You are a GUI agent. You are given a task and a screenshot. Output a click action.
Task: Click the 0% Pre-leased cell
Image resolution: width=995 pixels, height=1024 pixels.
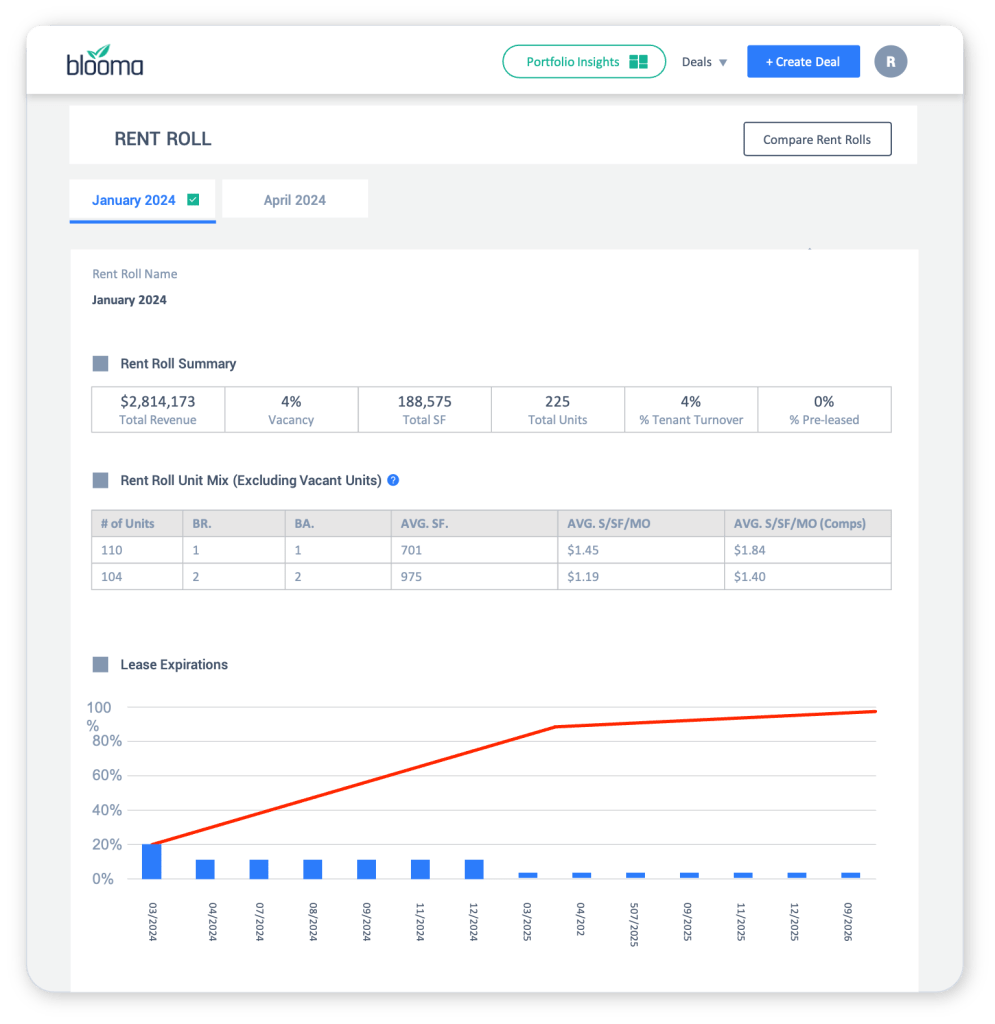point(824,409)
